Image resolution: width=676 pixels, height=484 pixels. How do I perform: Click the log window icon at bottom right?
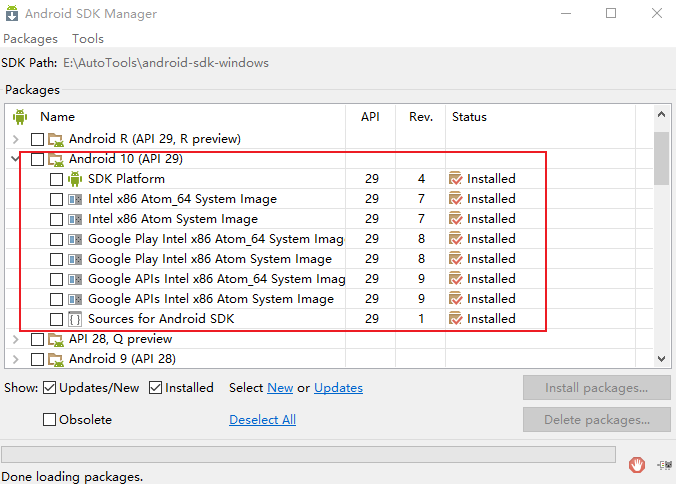(x=665, y=464)
